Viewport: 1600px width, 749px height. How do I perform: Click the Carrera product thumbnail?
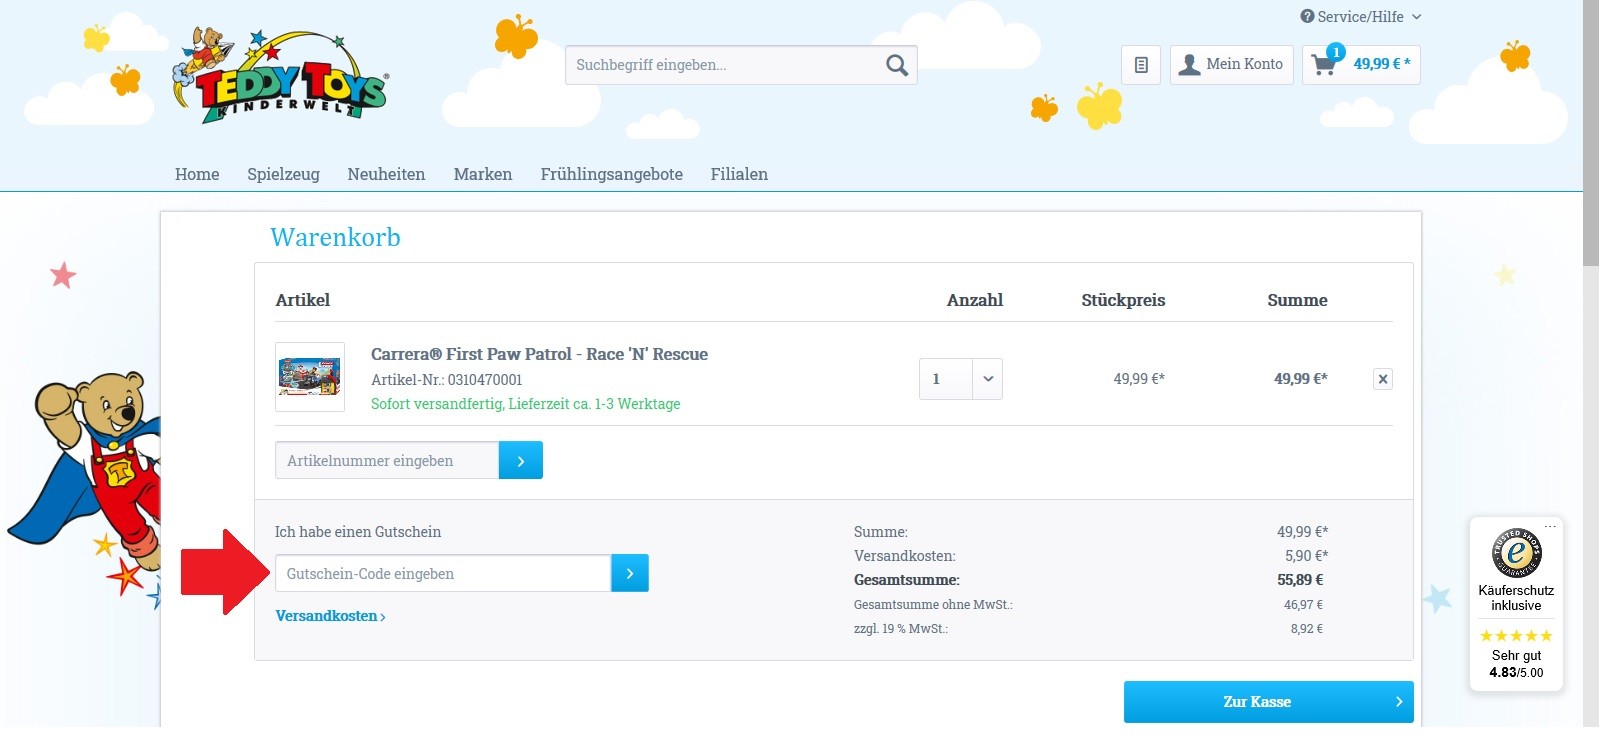coord(310,377)
